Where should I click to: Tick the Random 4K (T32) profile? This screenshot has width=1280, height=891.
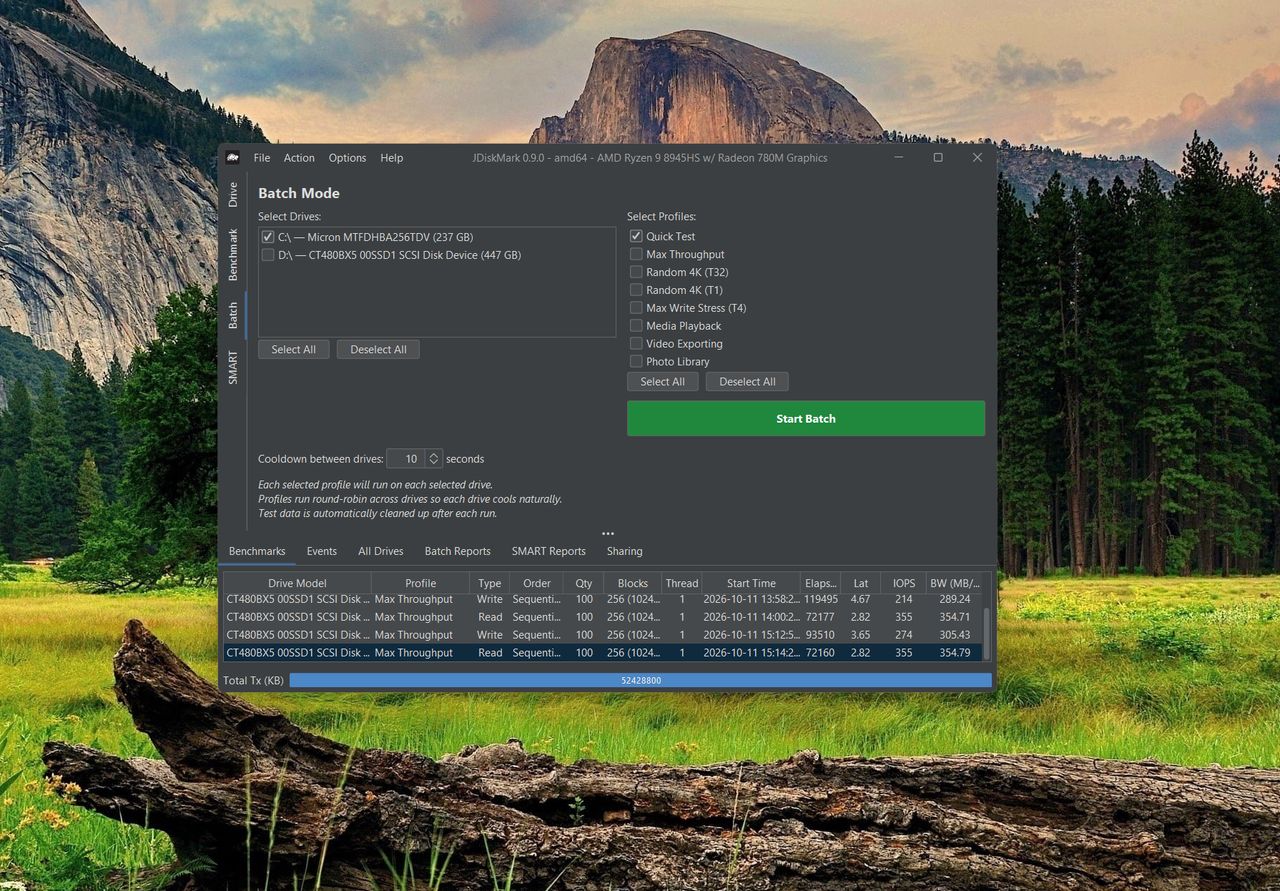(636, 272)
